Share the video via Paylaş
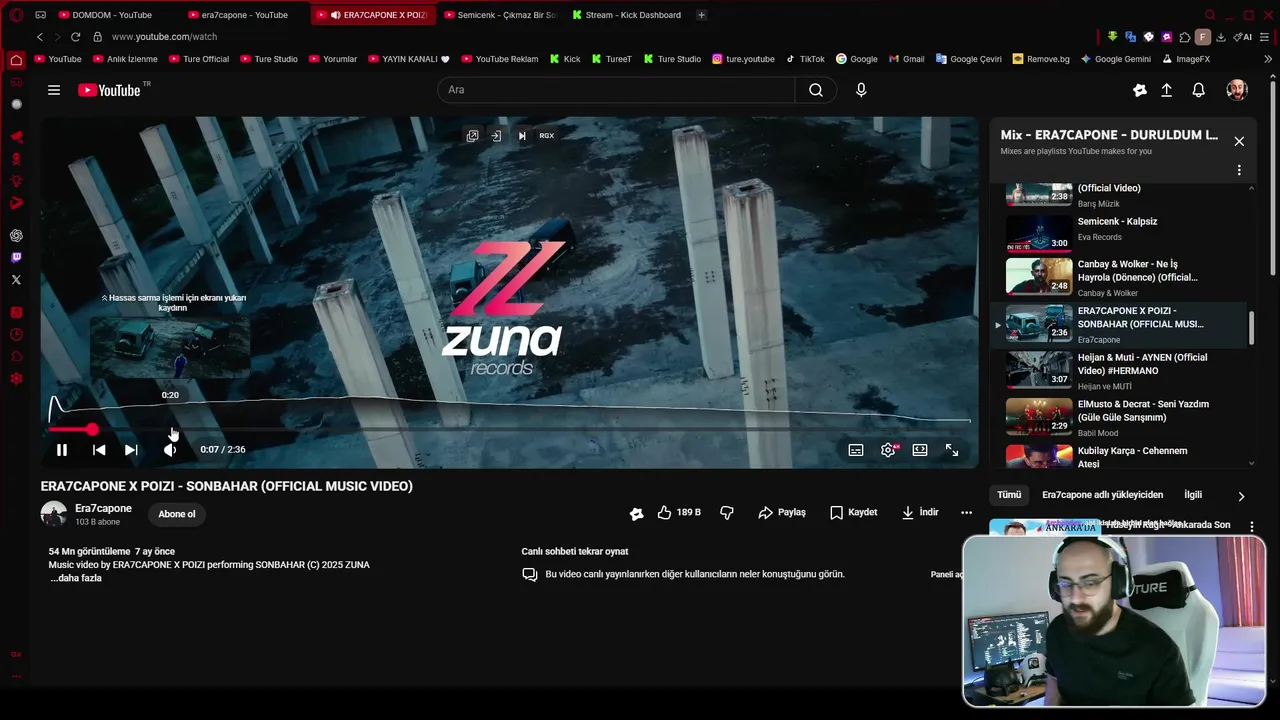The height and width of the screenshot is (720, 1280). pyautogui.click(x=782, y=513)
